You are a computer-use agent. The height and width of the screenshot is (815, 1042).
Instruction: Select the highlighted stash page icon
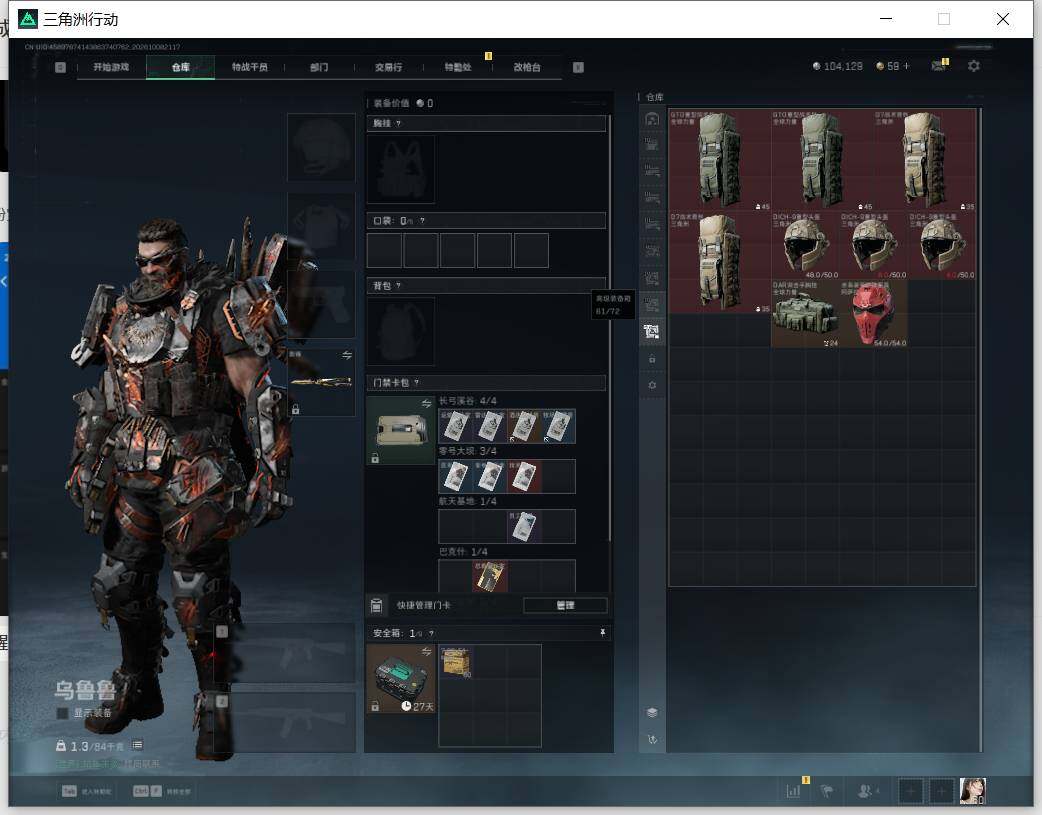[x=652, y=332]
